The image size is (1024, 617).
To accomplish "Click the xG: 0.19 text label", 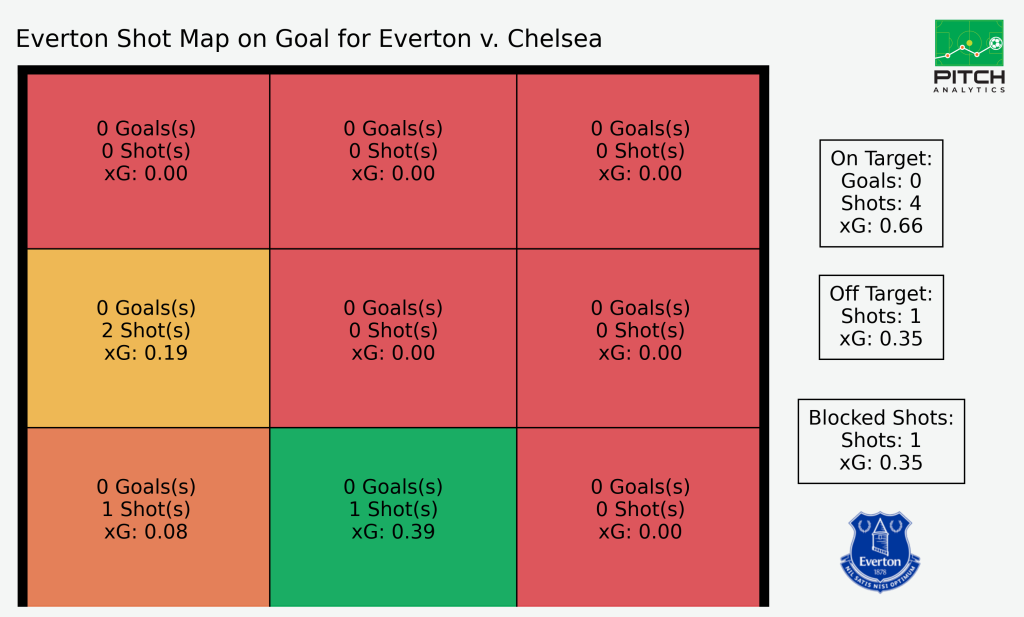I will point(146,353).
